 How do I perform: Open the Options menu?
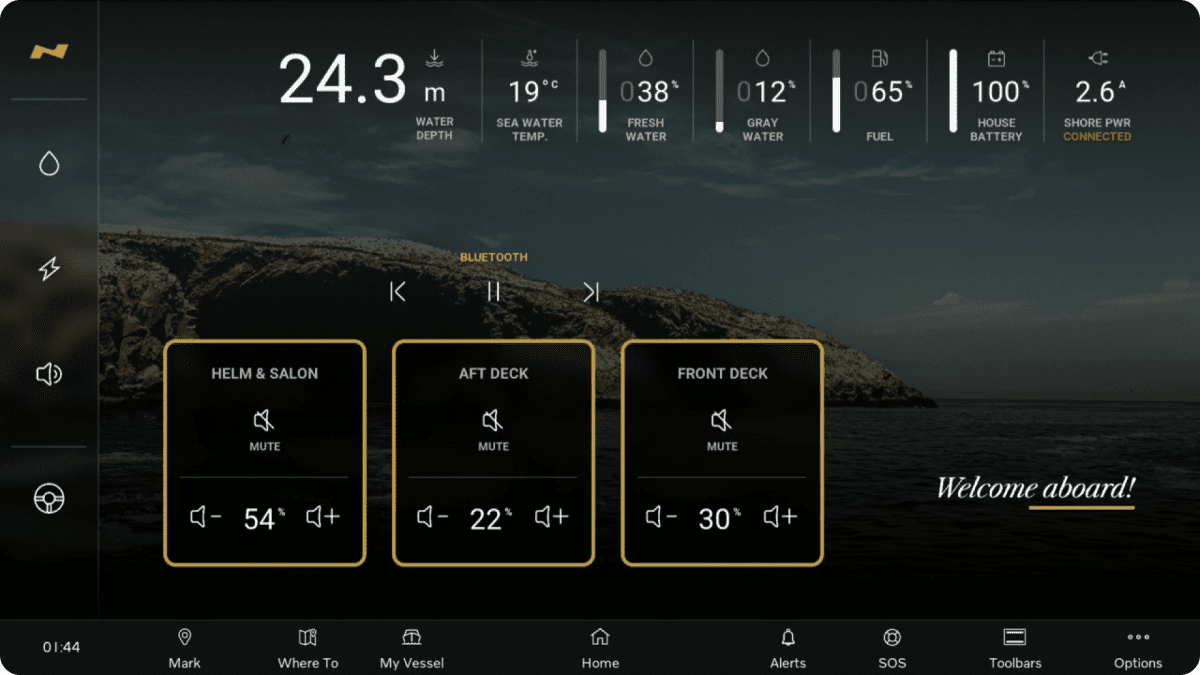coord(1138,647)
